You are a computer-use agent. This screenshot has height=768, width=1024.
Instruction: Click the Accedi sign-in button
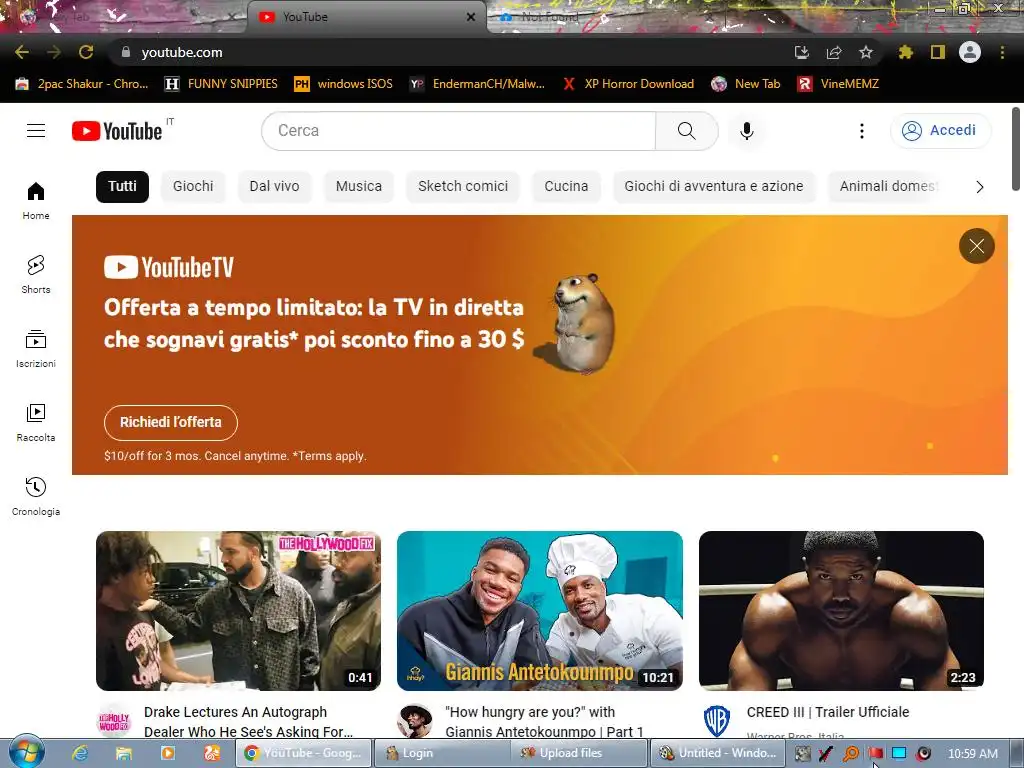click(x=940, y=131)
